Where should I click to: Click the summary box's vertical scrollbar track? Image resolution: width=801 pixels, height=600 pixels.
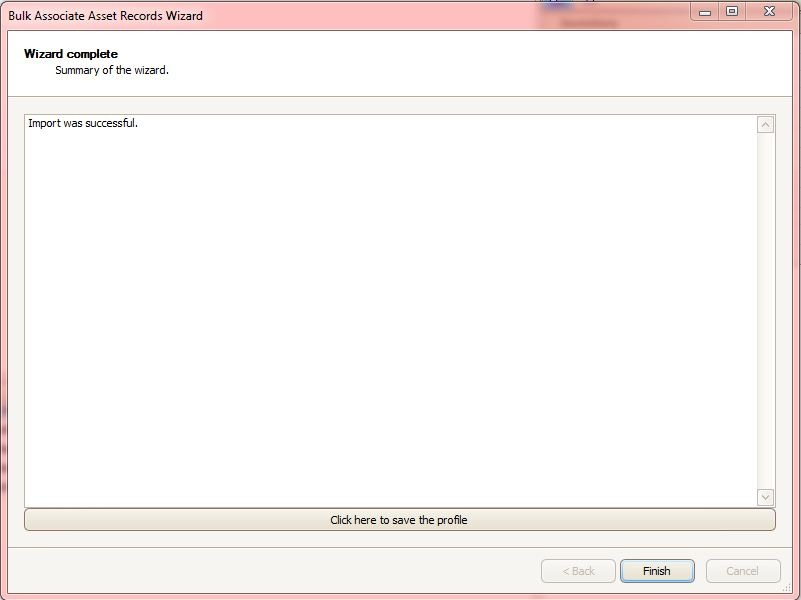tap(765, 310)
